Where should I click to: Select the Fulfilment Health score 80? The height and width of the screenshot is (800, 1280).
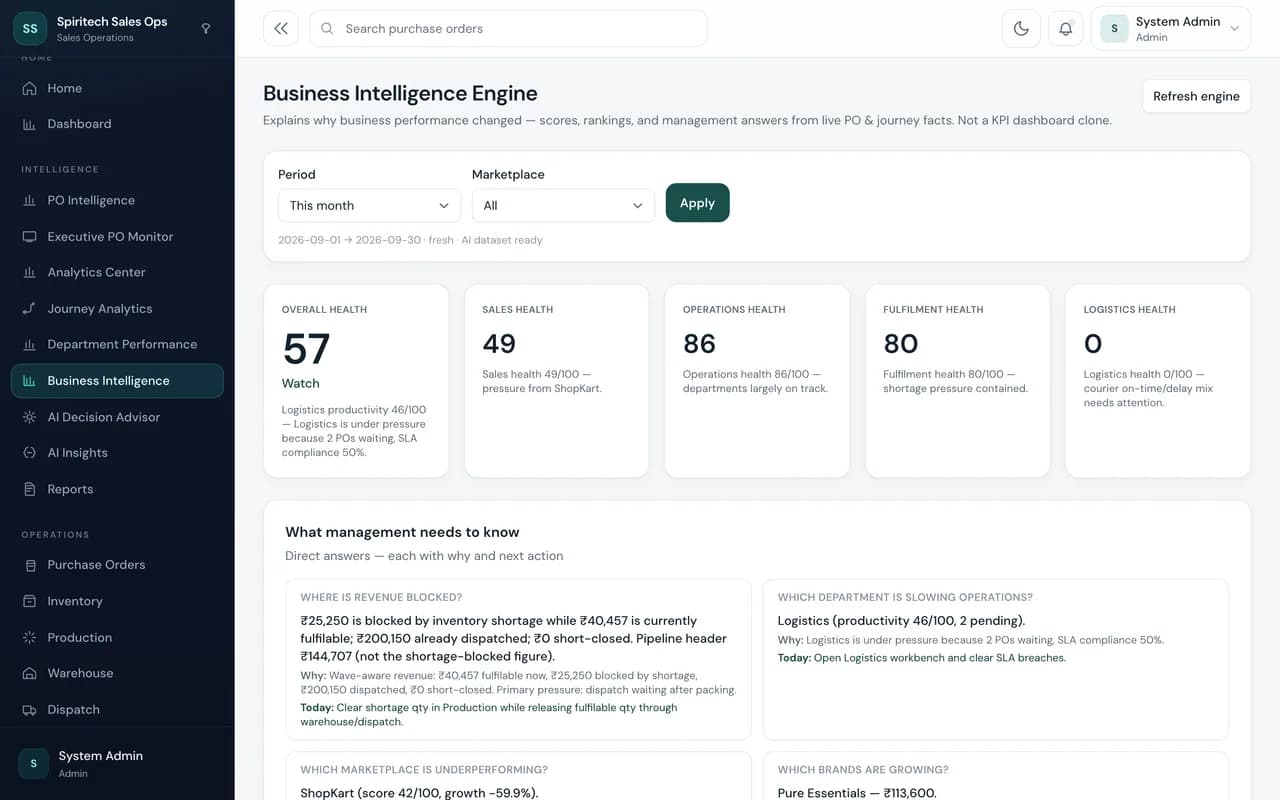click(x=901, y=344)
